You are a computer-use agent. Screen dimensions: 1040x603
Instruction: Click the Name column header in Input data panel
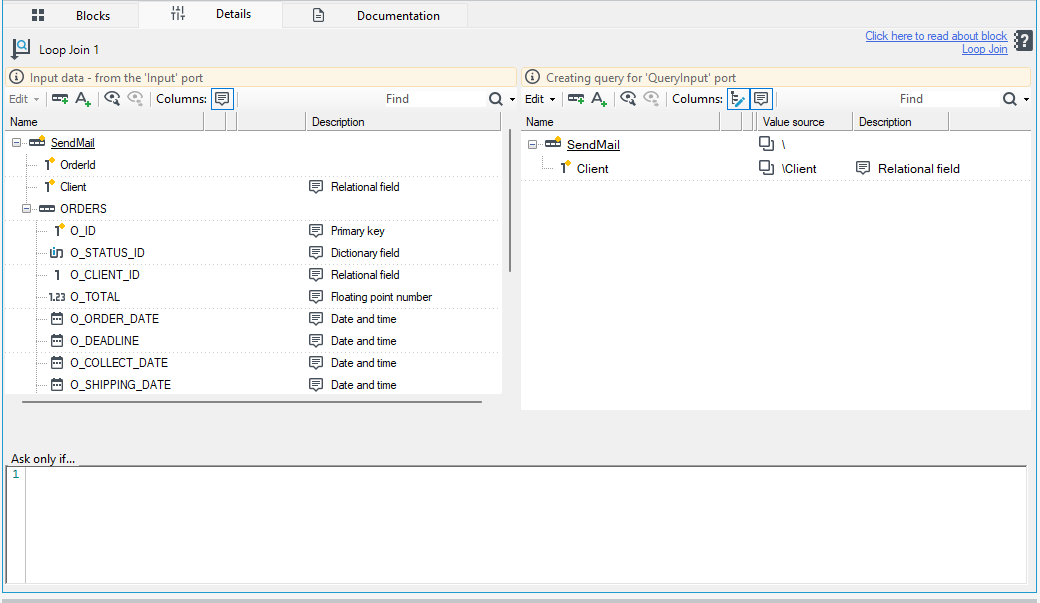104,122
